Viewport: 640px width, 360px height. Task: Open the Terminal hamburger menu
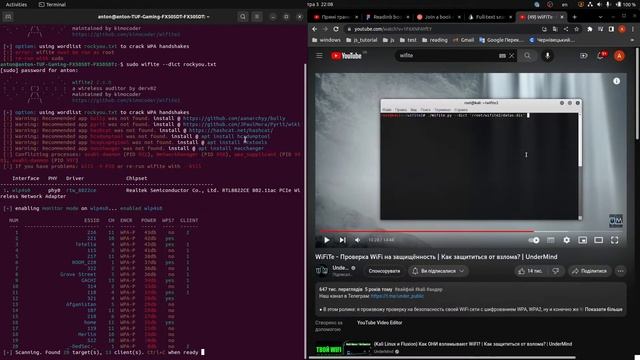point(257,17)
